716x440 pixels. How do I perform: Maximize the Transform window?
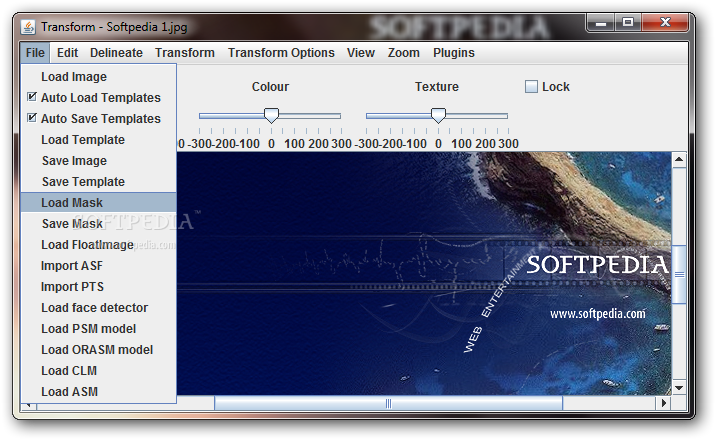tap(628, 23)
